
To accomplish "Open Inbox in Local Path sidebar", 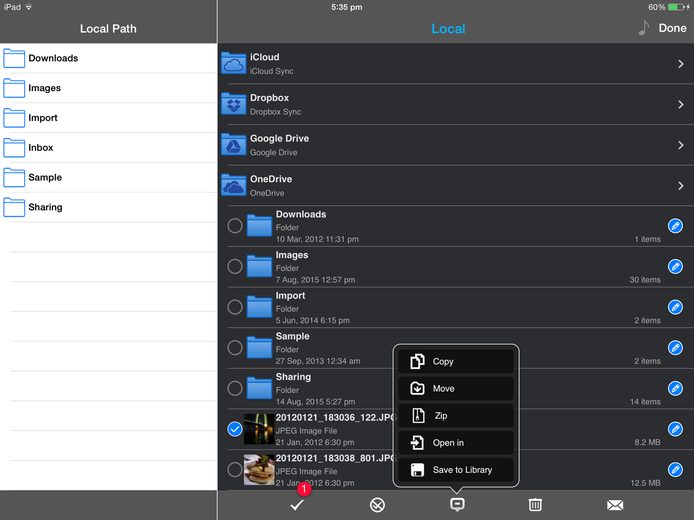I will click(108, 147).
